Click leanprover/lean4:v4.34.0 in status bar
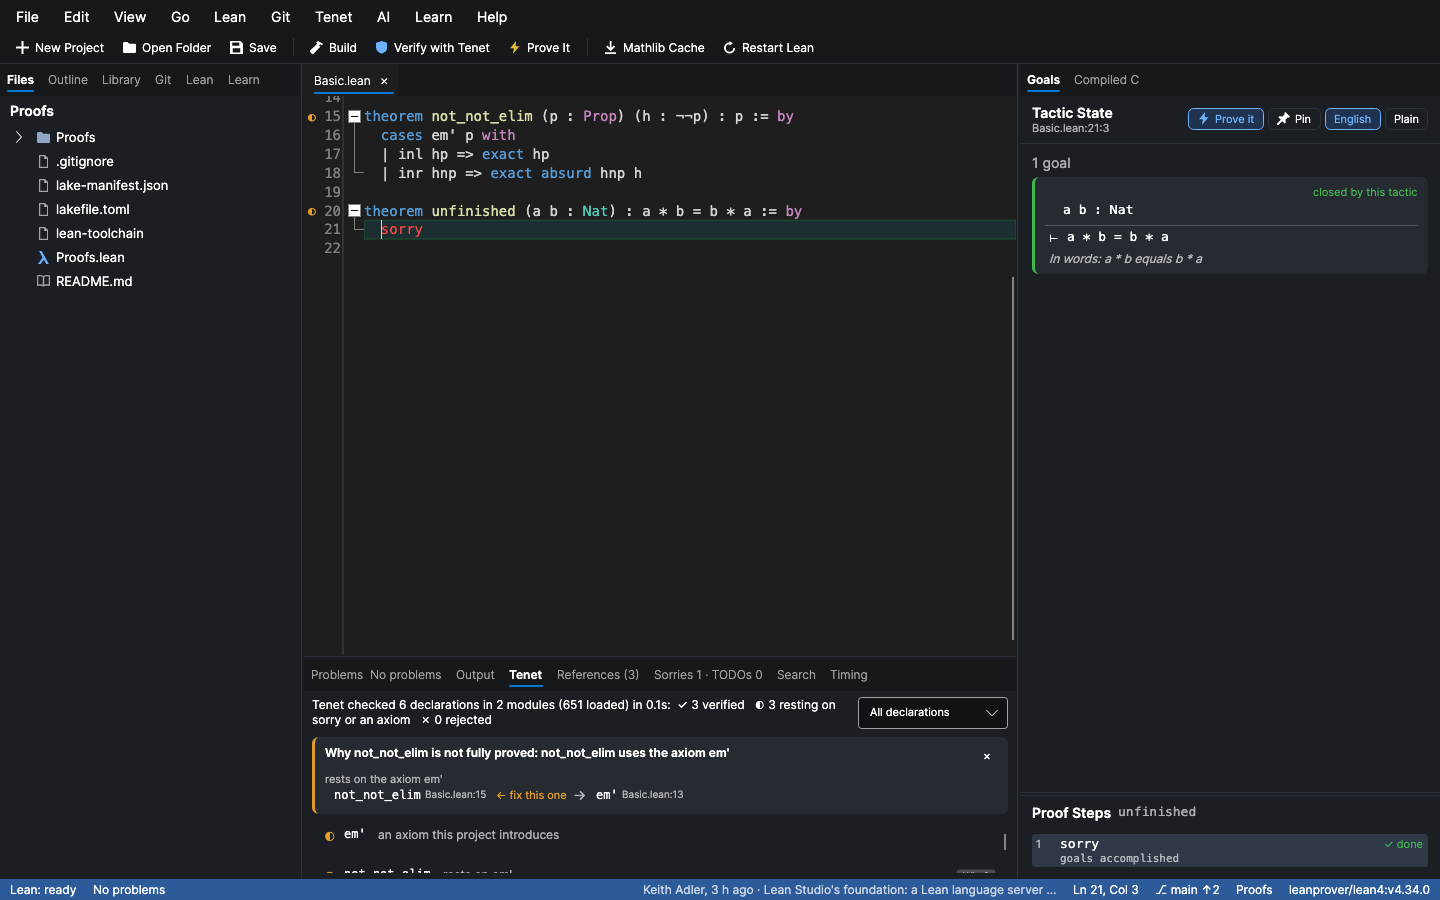This screenshot has width=1440, height=900. [1359, 890]
